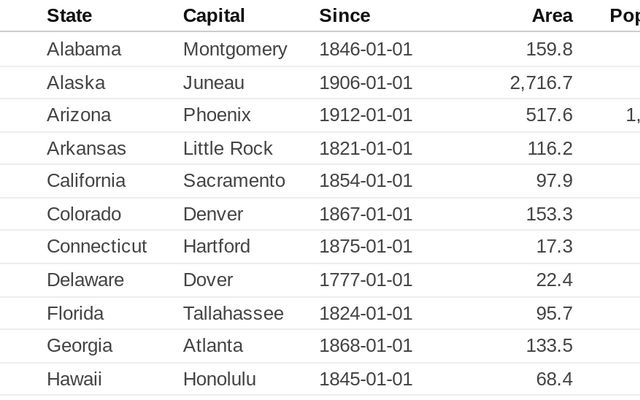Click the date 1846-01-01 for Alabama
The width and height of the screenshot is (640, 400).
tap(365, 49)
